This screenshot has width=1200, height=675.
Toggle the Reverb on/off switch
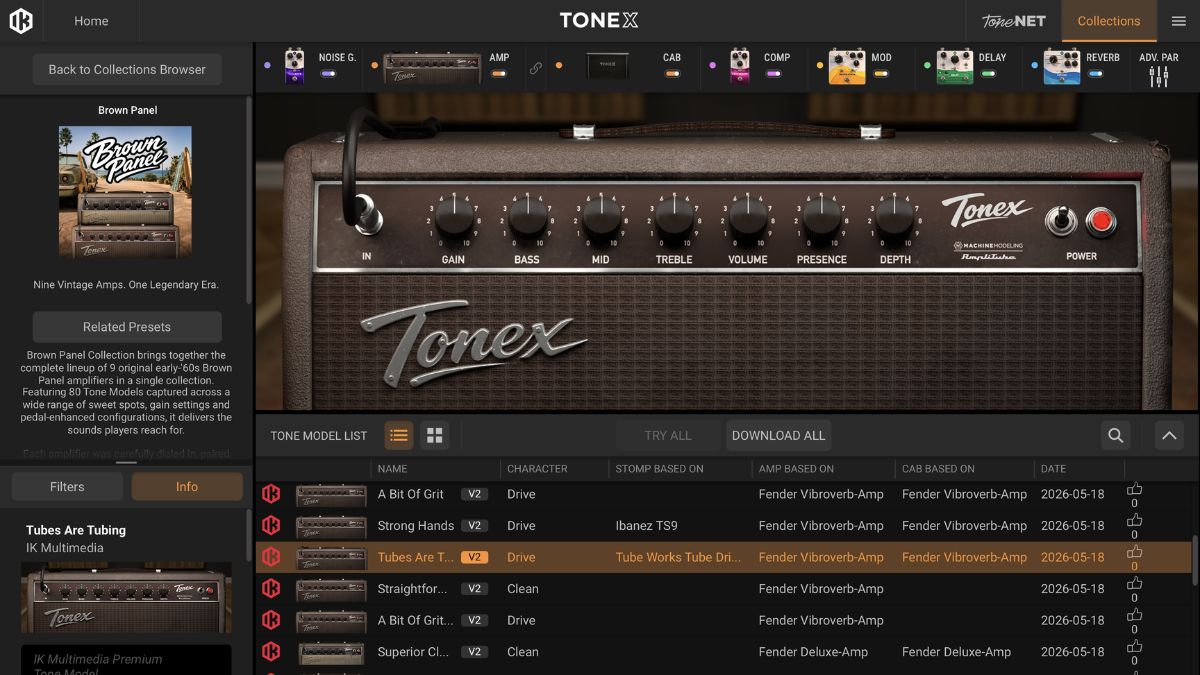tap(1096, 73)
